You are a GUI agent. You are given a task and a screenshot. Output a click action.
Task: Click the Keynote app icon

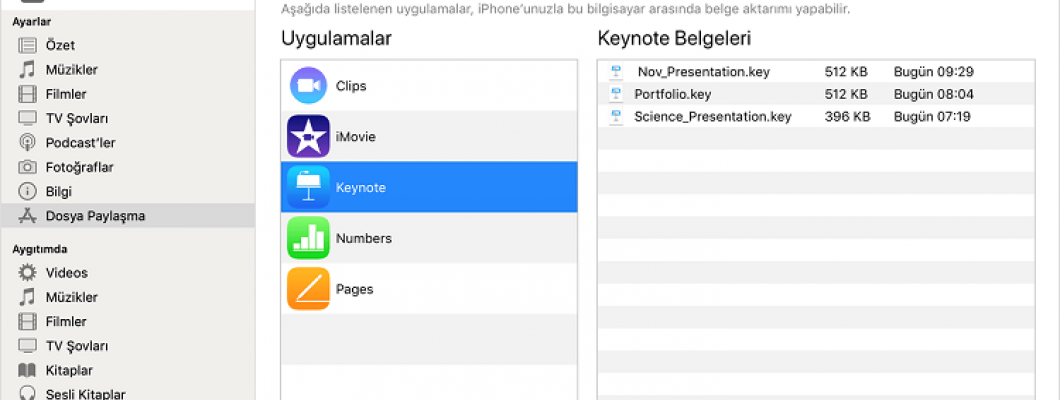308,188
